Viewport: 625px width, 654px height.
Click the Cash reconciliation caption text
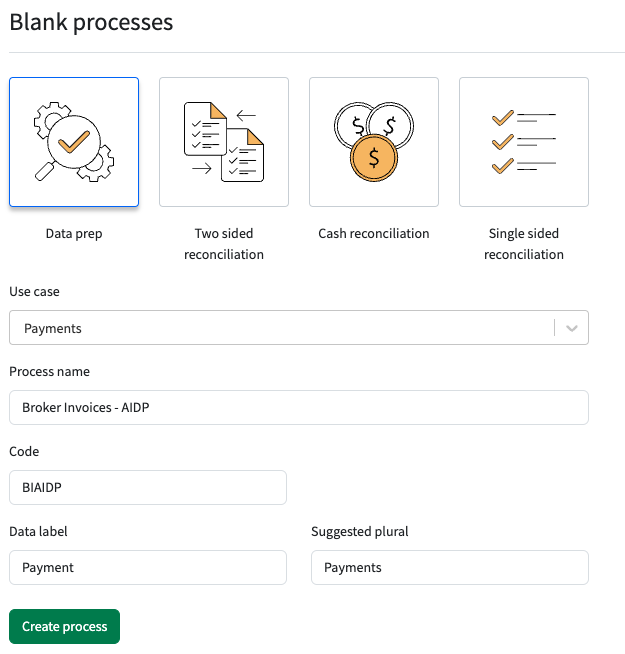pyautogui.click(x=374, y=234)
